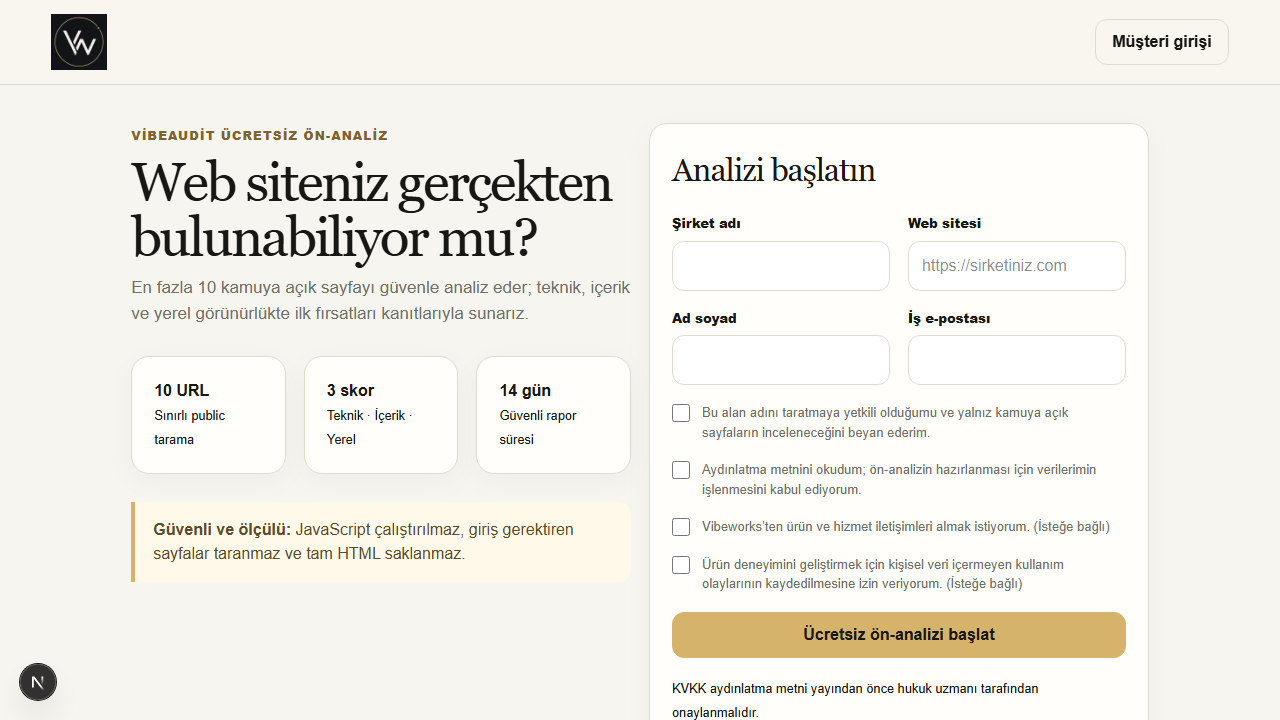Open the Next.js dev tools badge
Screen dimensions: 1280x720
pos(38,682)
